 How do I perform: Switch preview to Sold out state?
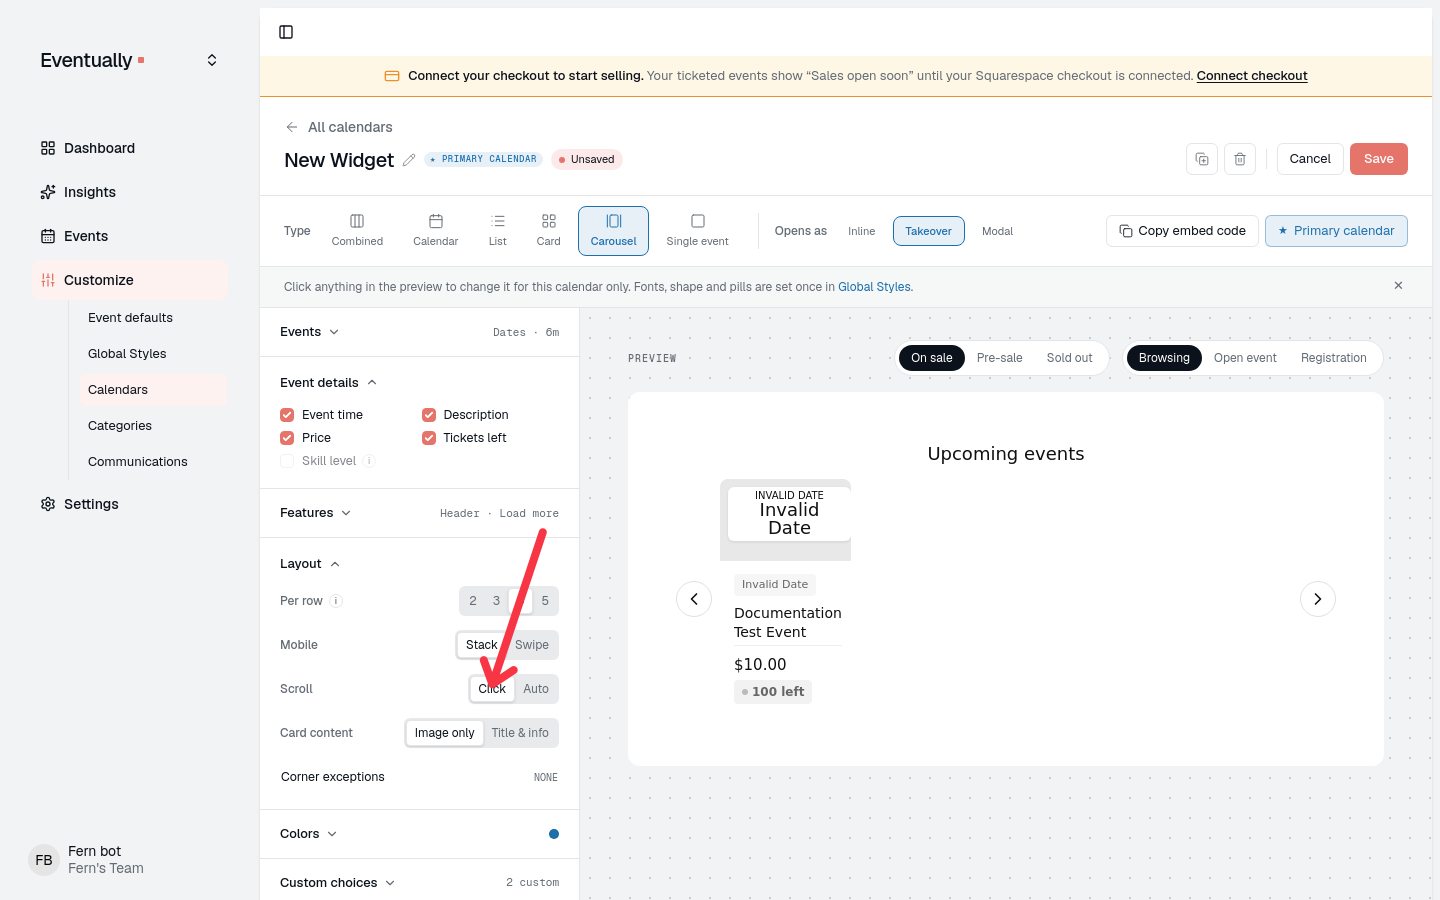coord(1069,358)
